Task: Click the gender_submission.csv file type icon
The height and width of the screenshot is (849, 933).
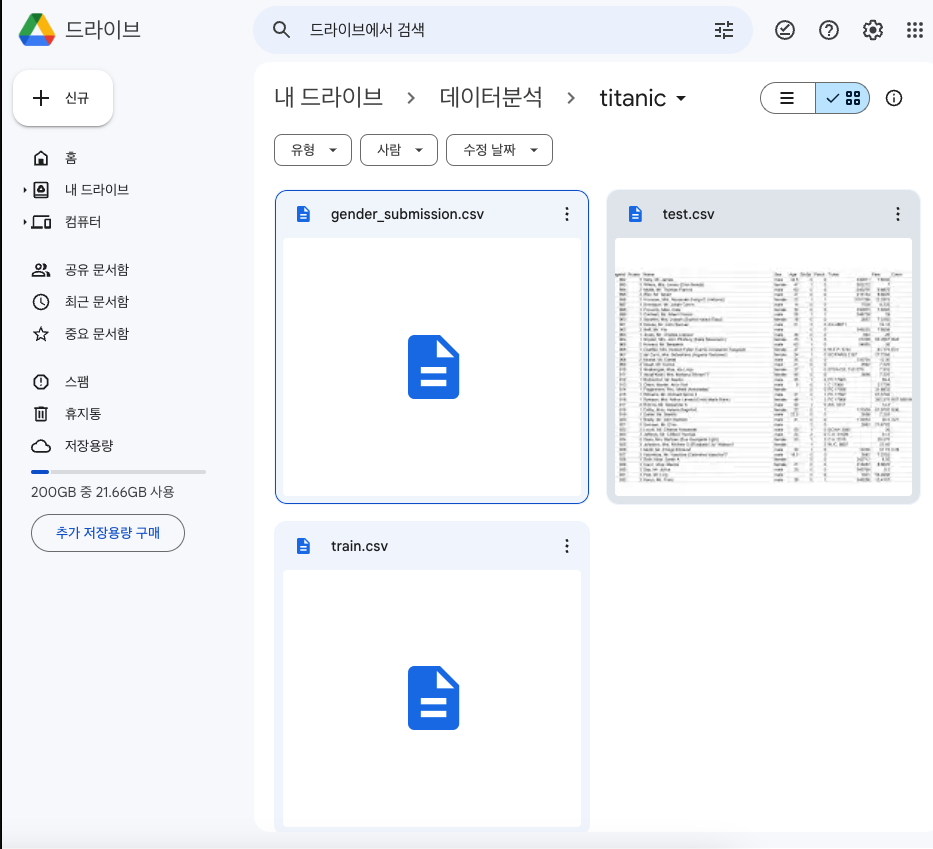Action: point(303,214)
